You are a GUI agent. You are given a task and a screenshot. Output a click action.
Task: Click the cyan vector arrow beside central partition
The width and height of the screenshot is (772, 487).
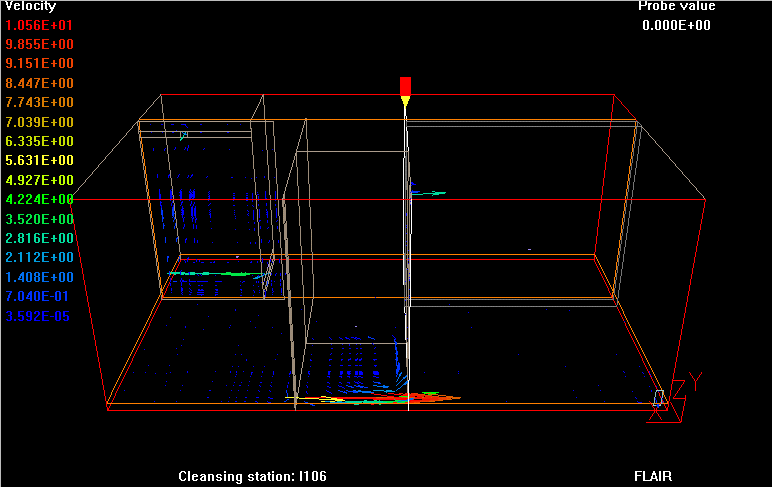[x=428, y=193]
